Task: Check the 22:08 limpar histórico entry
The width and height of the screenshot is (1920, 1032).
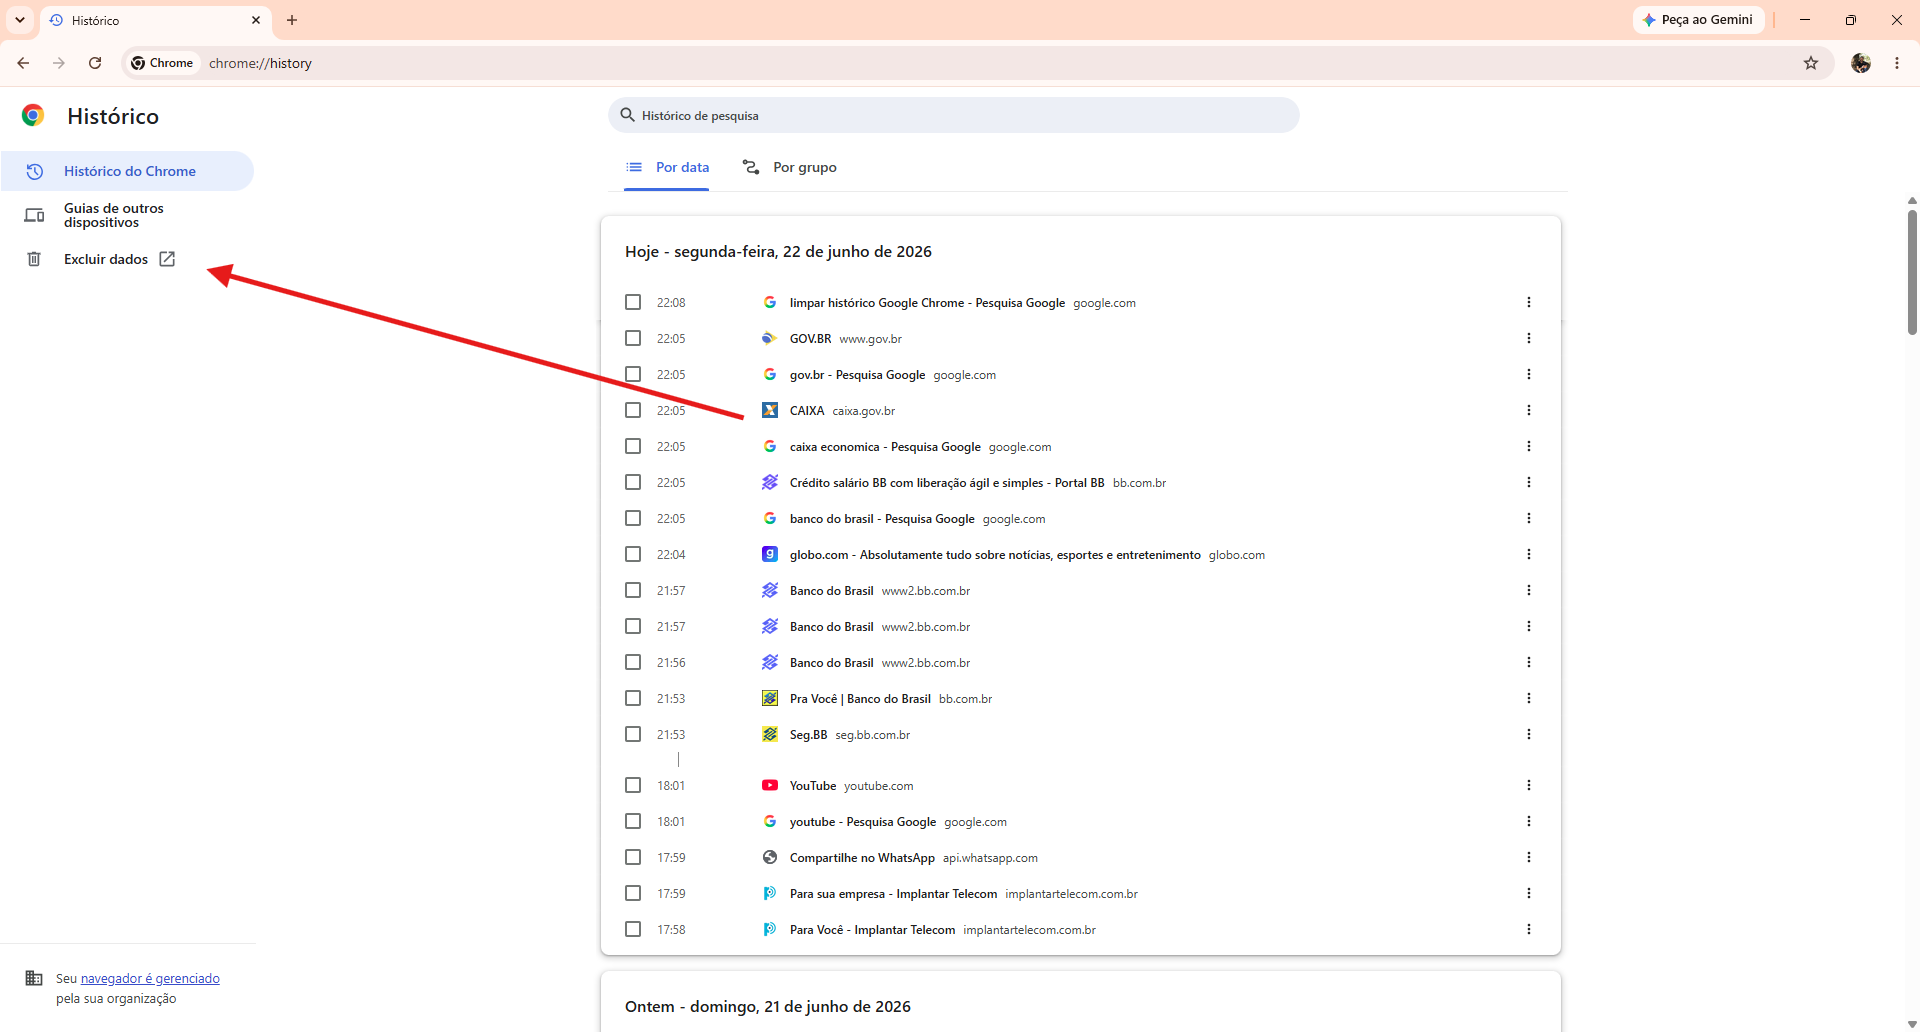Action: click(x=633, y=302)
